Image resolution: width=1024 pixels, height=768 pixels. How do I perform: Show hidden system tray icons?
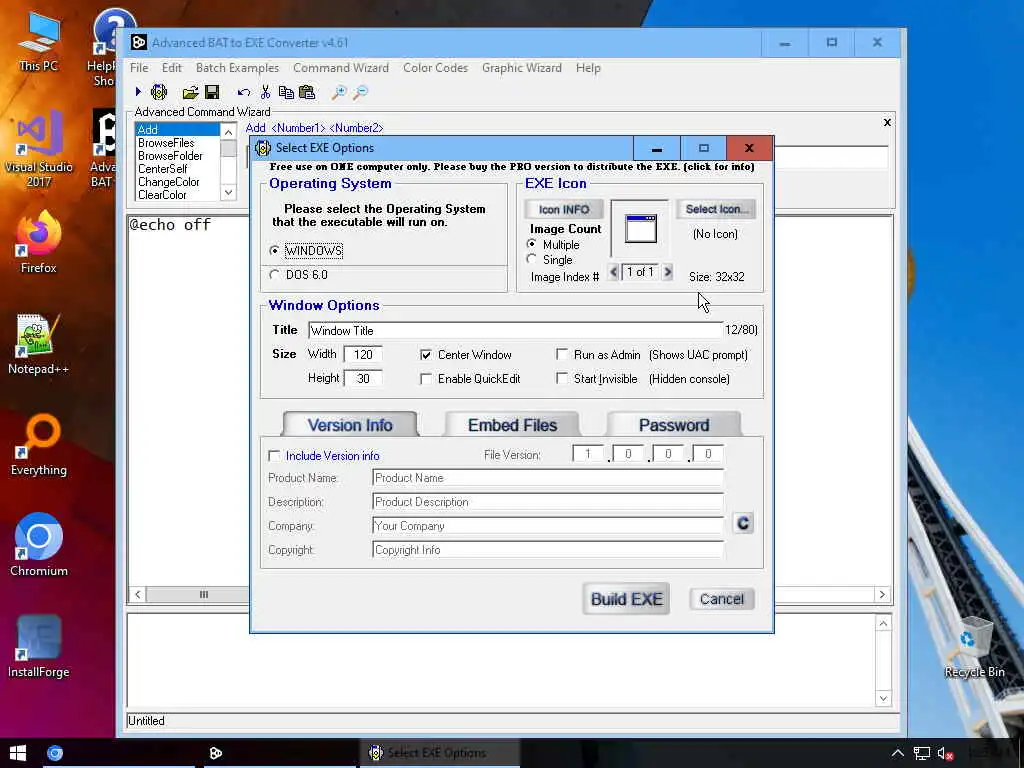(898, 753)
